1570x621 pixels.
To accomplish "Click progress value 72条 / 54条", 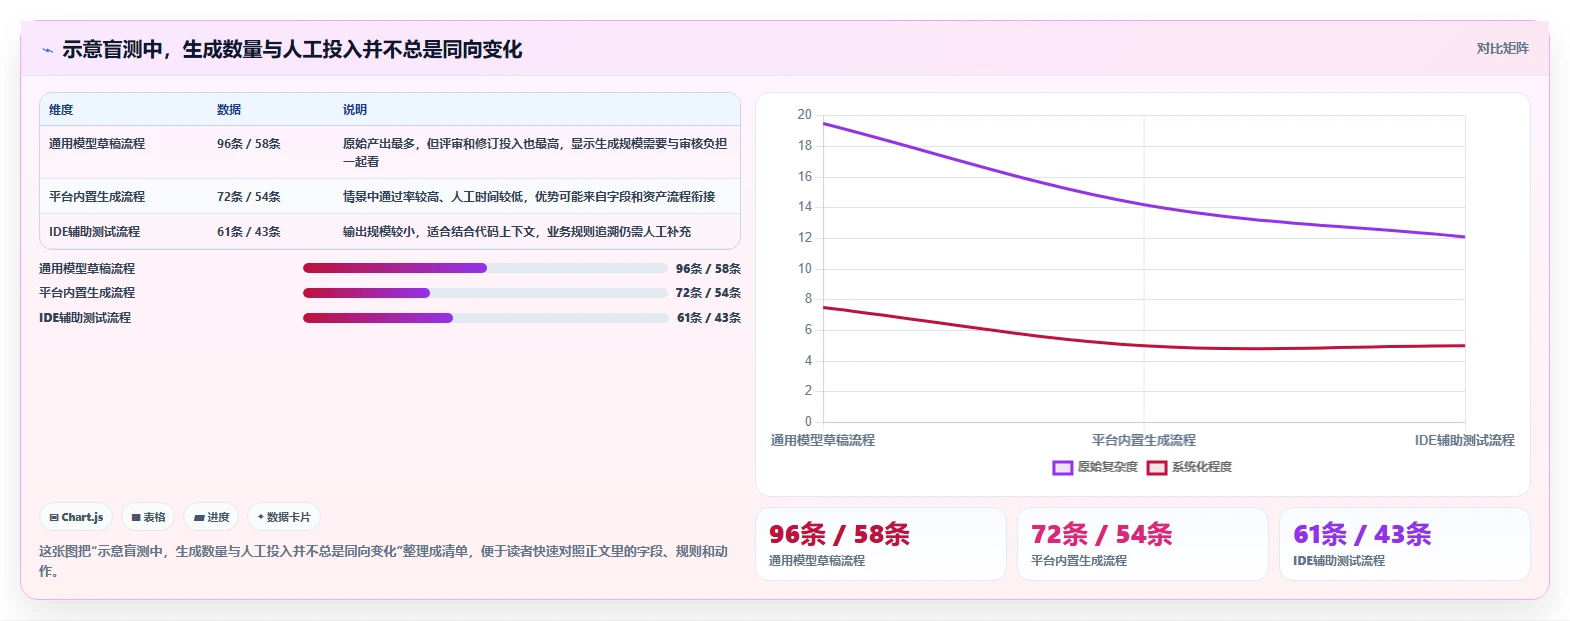I will [x=708, y=293].
